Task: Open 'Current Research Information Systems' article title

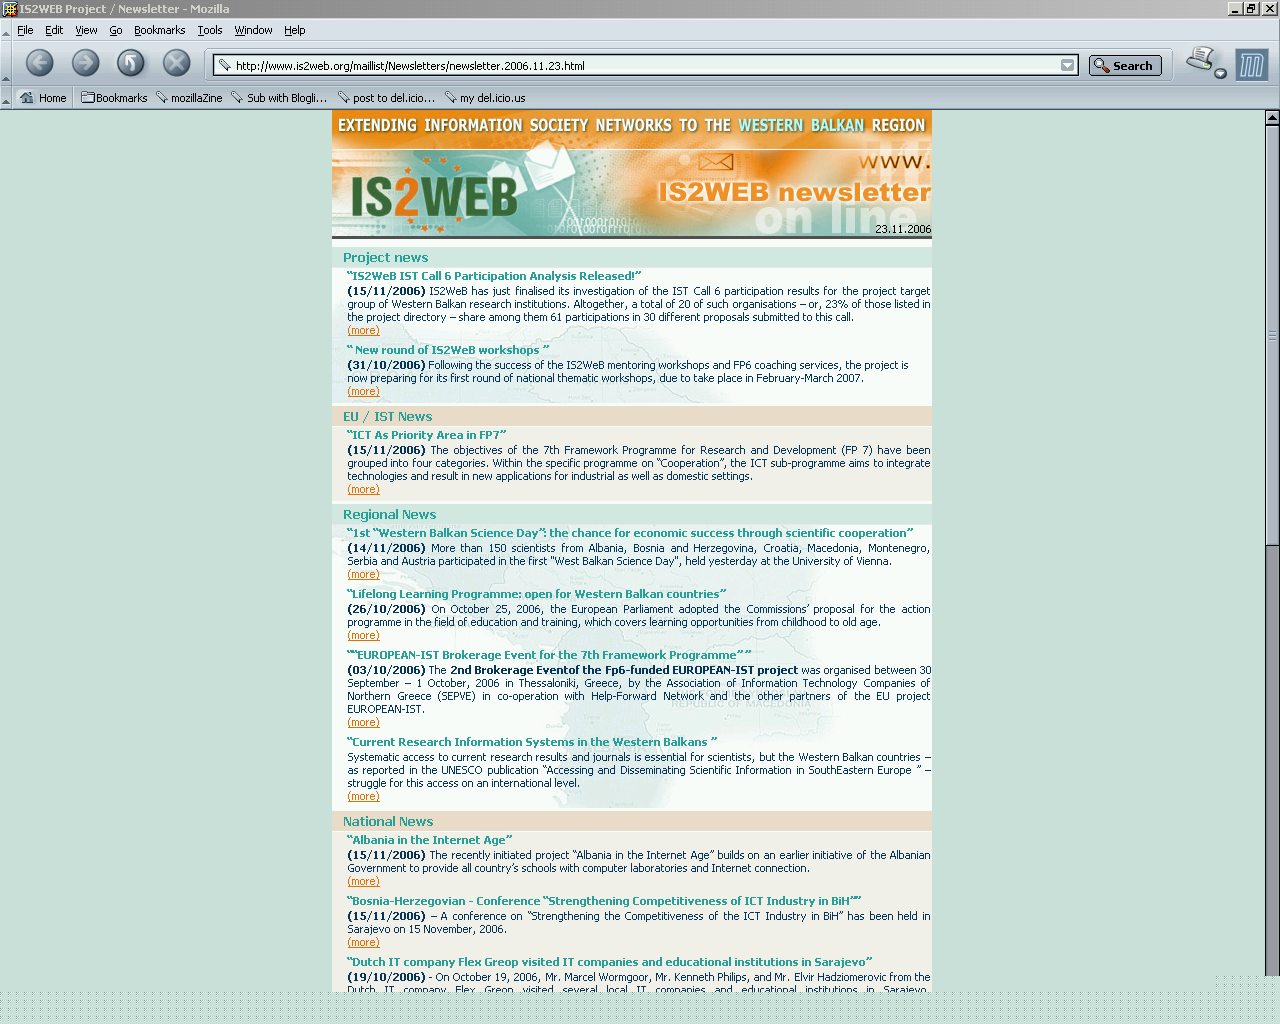Action: pyautogui.click(x=532, y=742)
